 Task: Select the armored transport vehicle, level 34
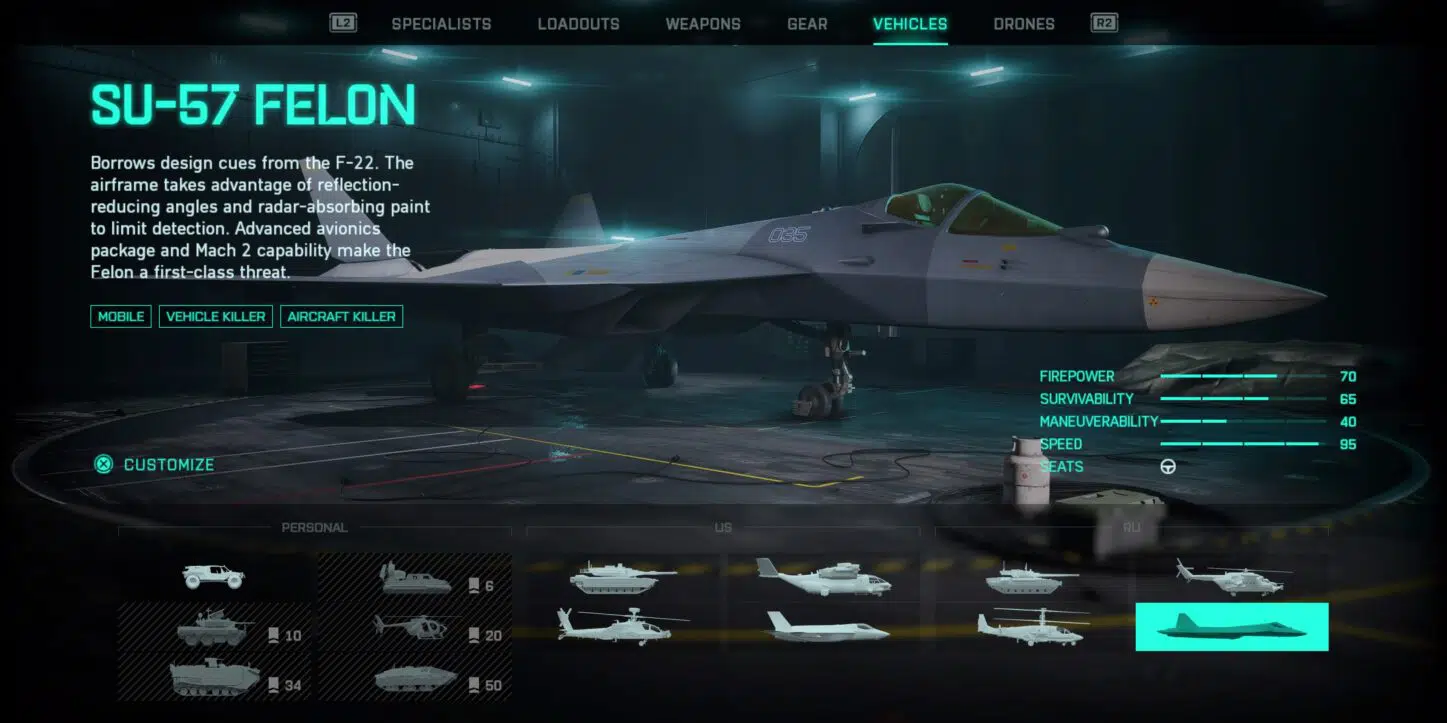(x=214, y=677)
